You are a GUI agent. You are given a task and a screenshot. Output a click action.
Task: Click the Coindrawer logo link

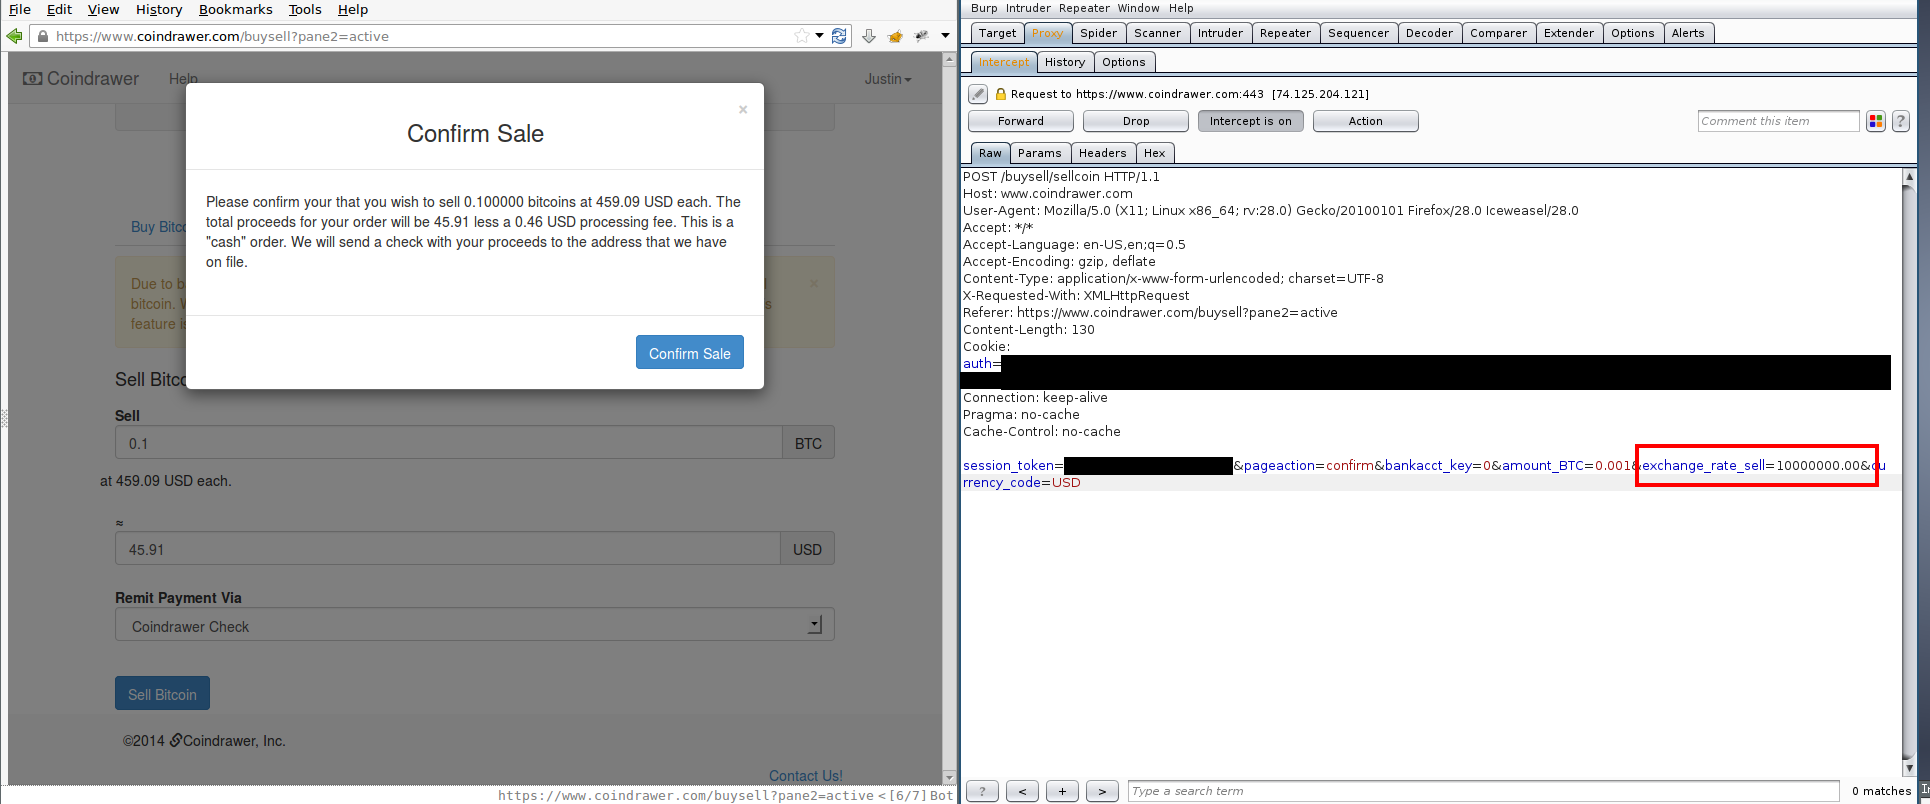(x=82, y=78)
